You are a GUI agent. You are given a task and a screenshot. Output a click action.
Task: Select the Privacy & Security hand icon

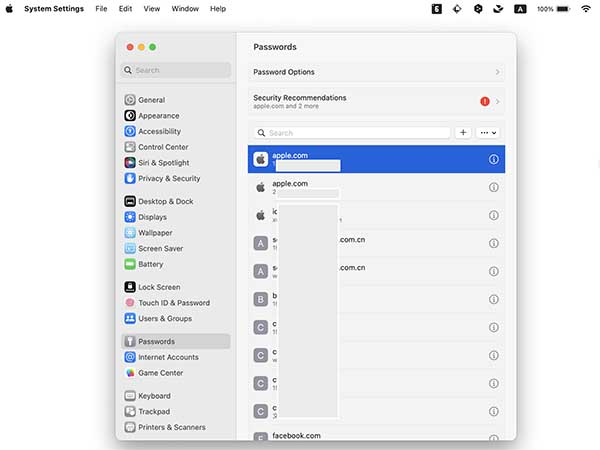point(130,178)
